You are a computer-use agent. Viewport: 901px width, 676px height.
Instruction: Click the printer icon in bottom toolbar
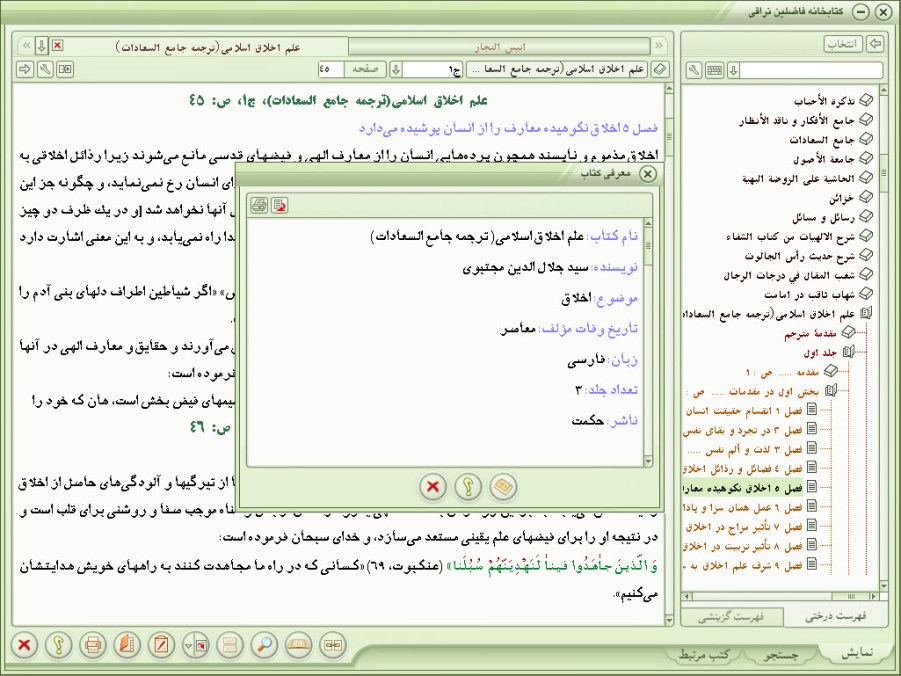[x=93, y=644]
